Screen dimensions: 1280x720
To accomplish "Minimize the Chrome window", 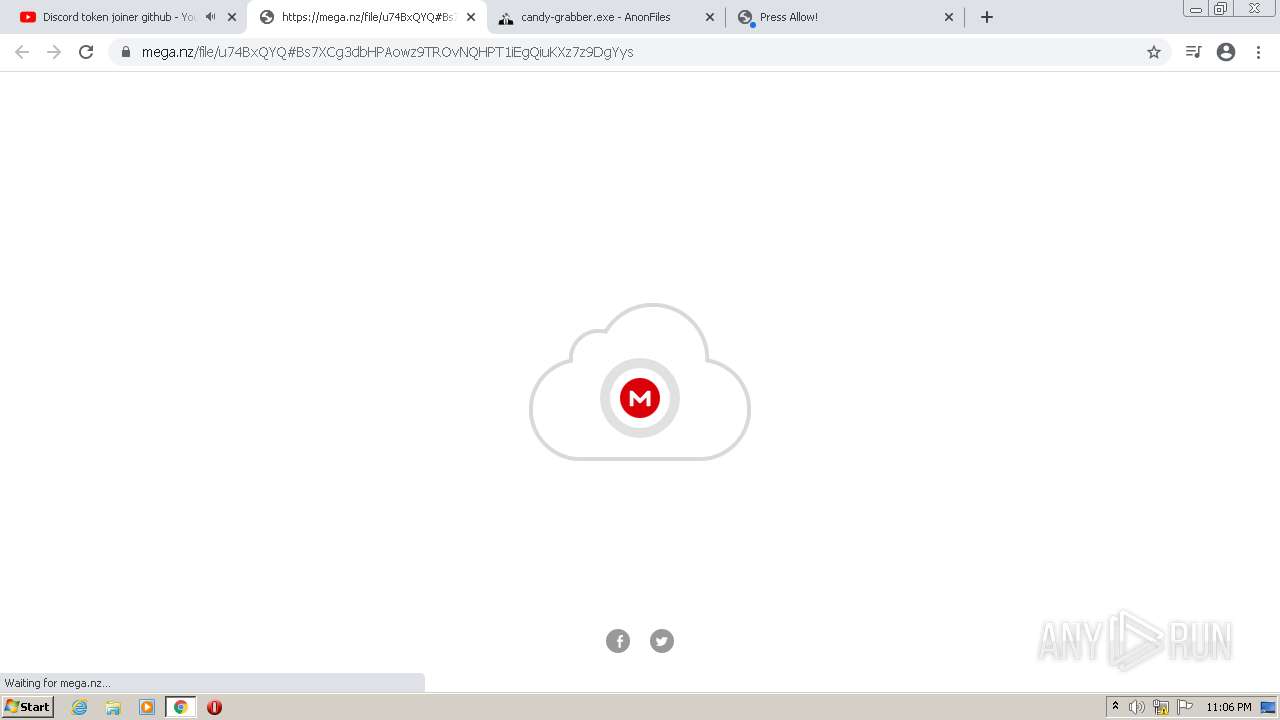I will (1196, 9).
